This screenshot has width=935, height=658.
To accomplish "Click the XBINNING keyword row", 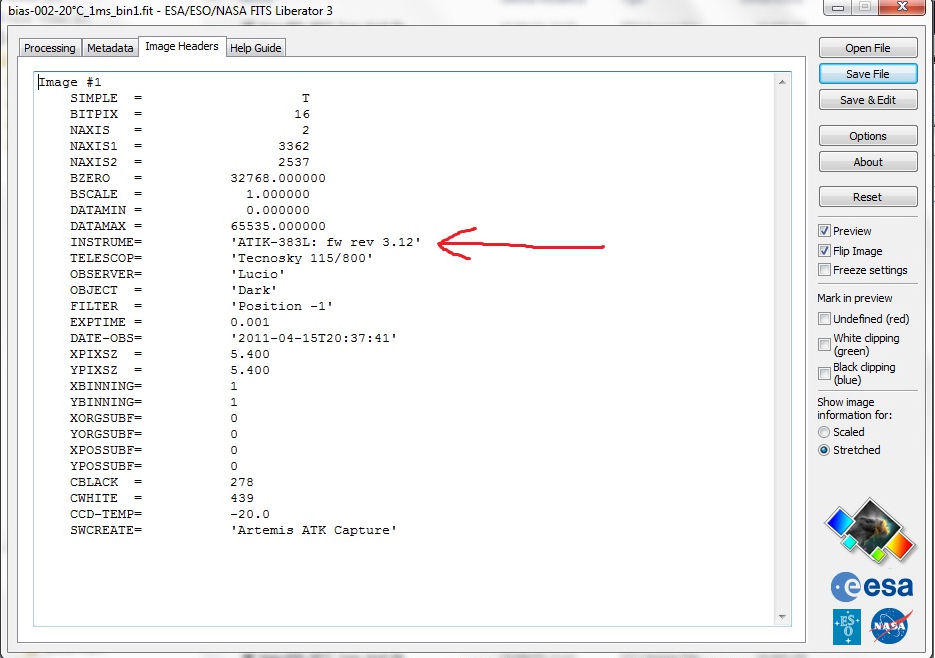I will (x=154, y=386).
